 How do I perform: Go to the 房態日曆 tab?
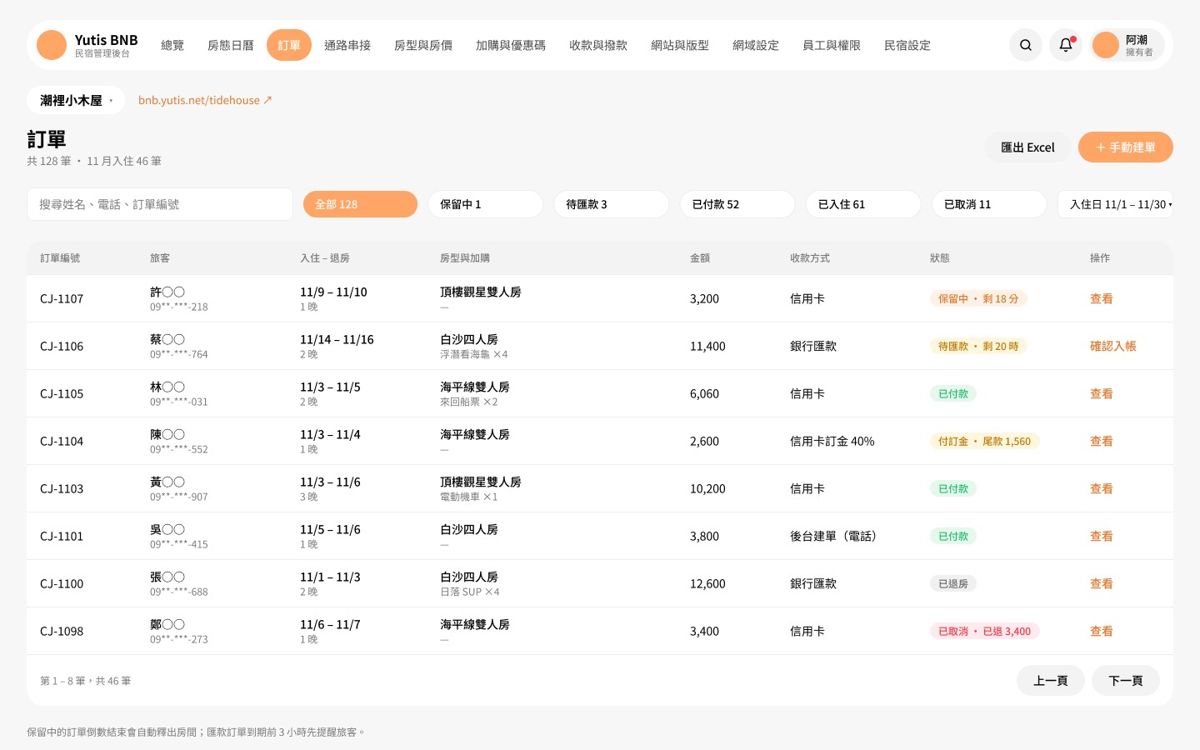pos(230,45)
